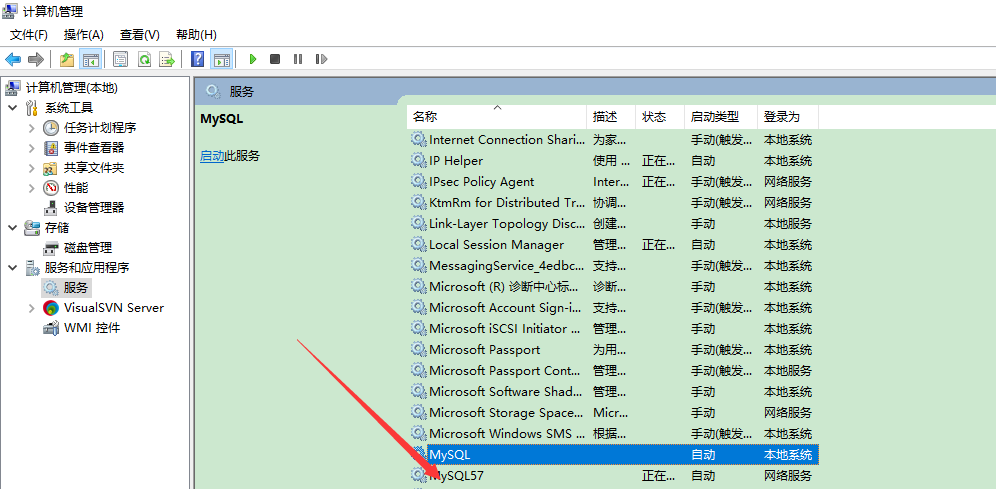
Task: Open the 文件(F) menu
Action: (x=29, y=34)
